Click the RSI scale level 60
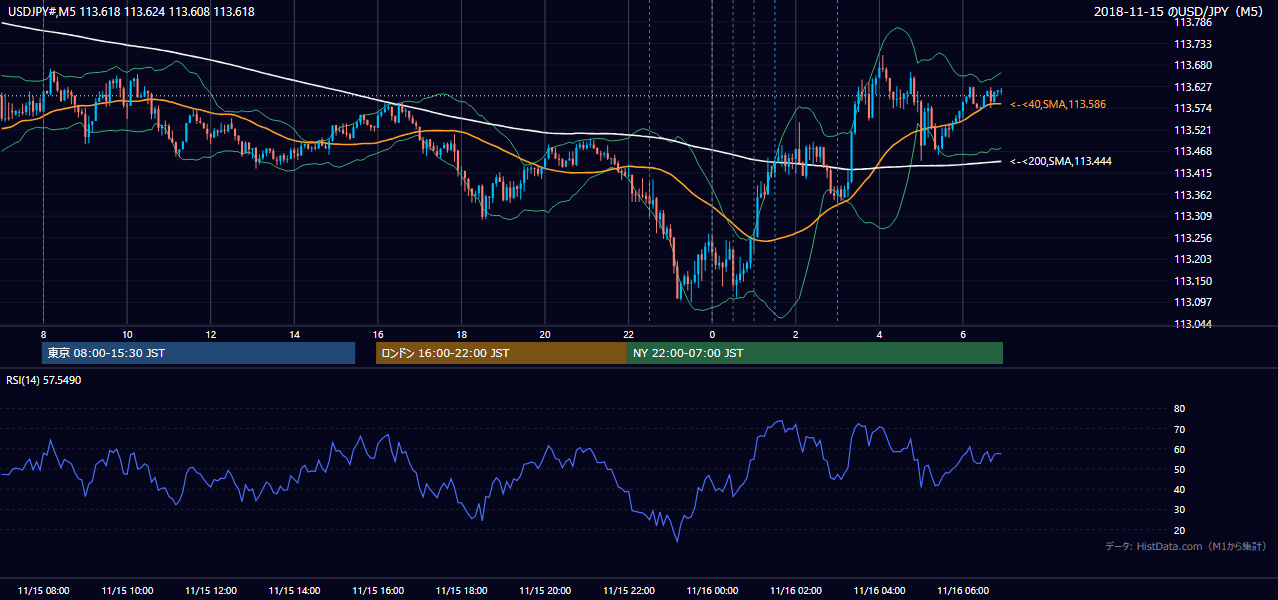1278x600 pixels. [1179, 449]
